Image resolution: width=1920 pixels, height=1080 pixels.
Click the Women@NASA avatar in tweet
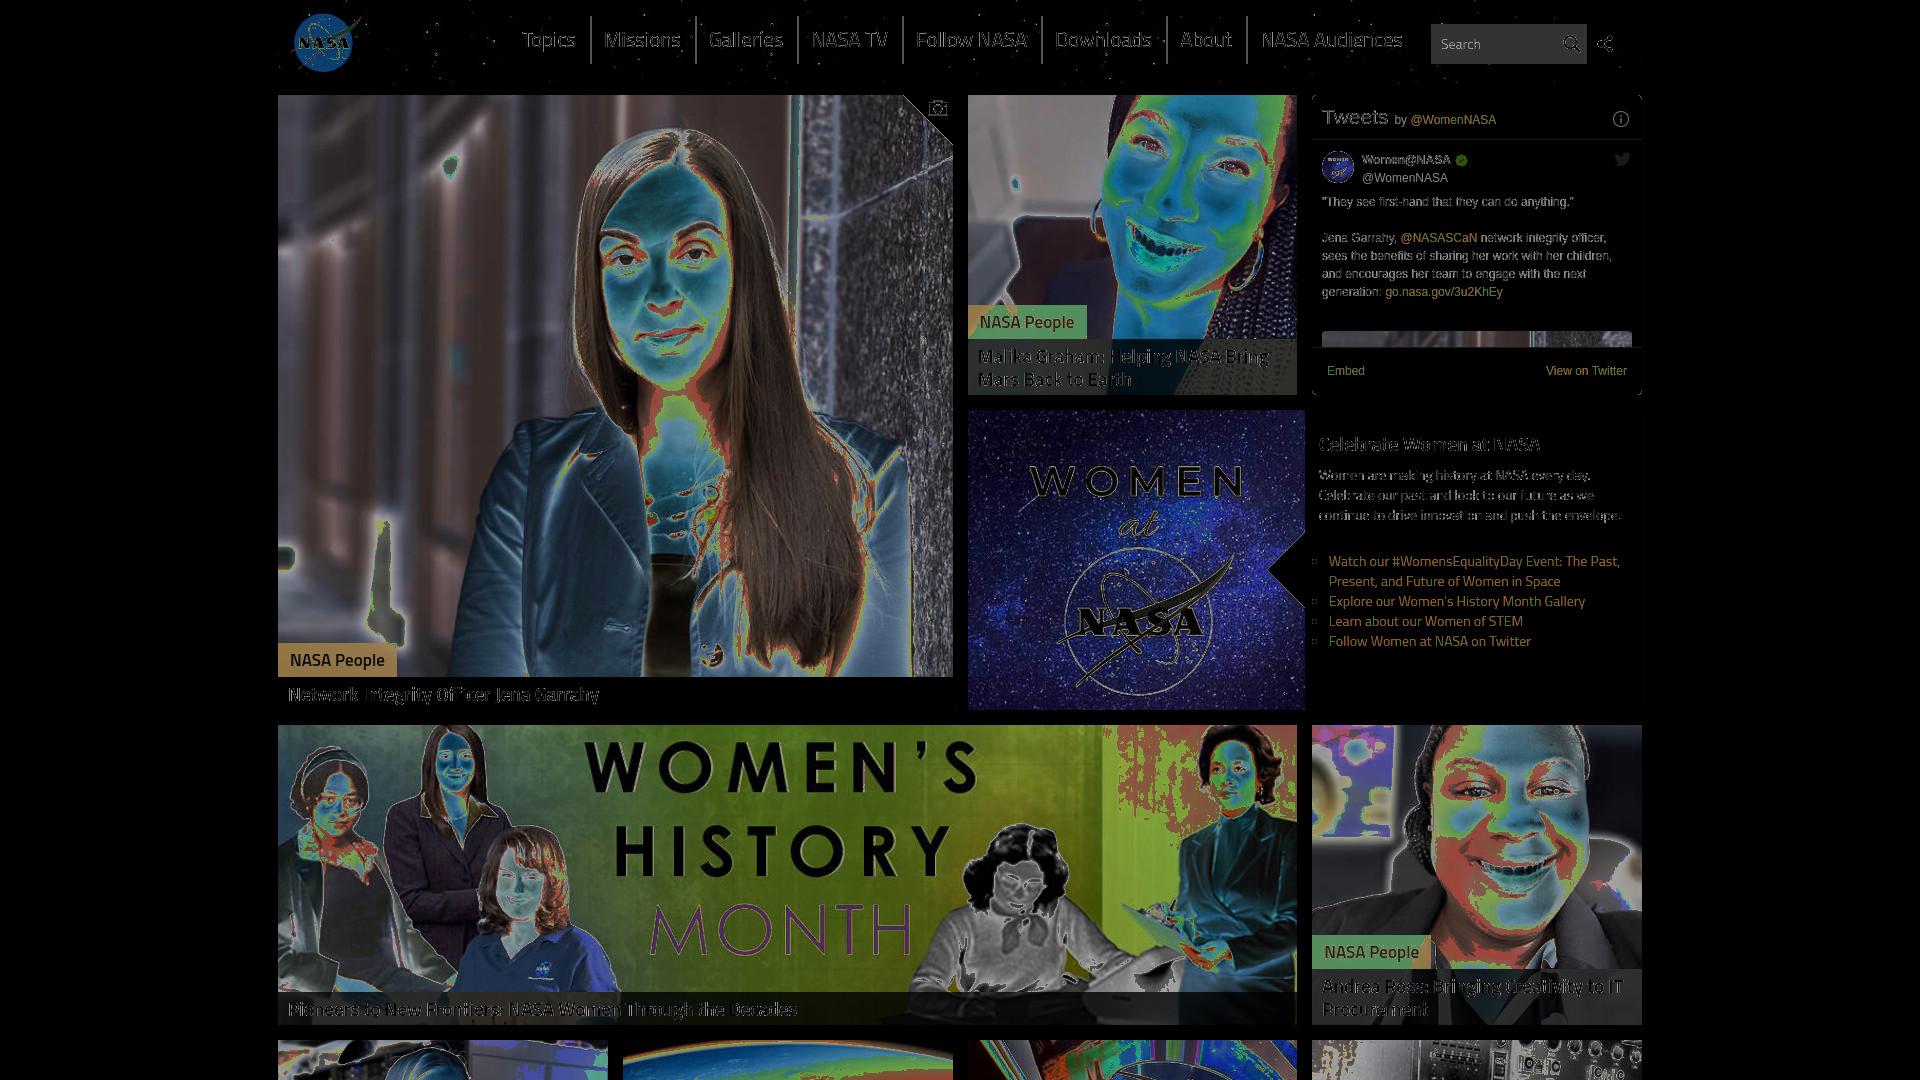[1338, 167]
